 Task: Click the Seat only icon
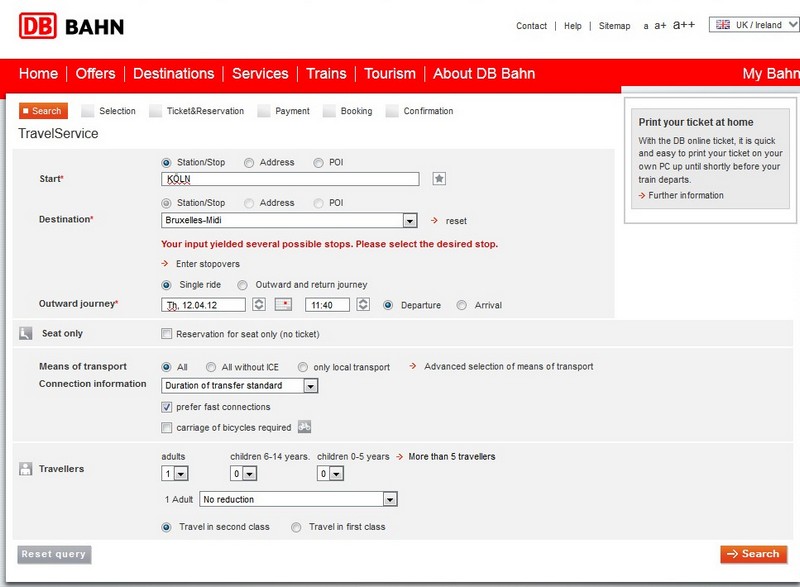[x=26, y=334]
